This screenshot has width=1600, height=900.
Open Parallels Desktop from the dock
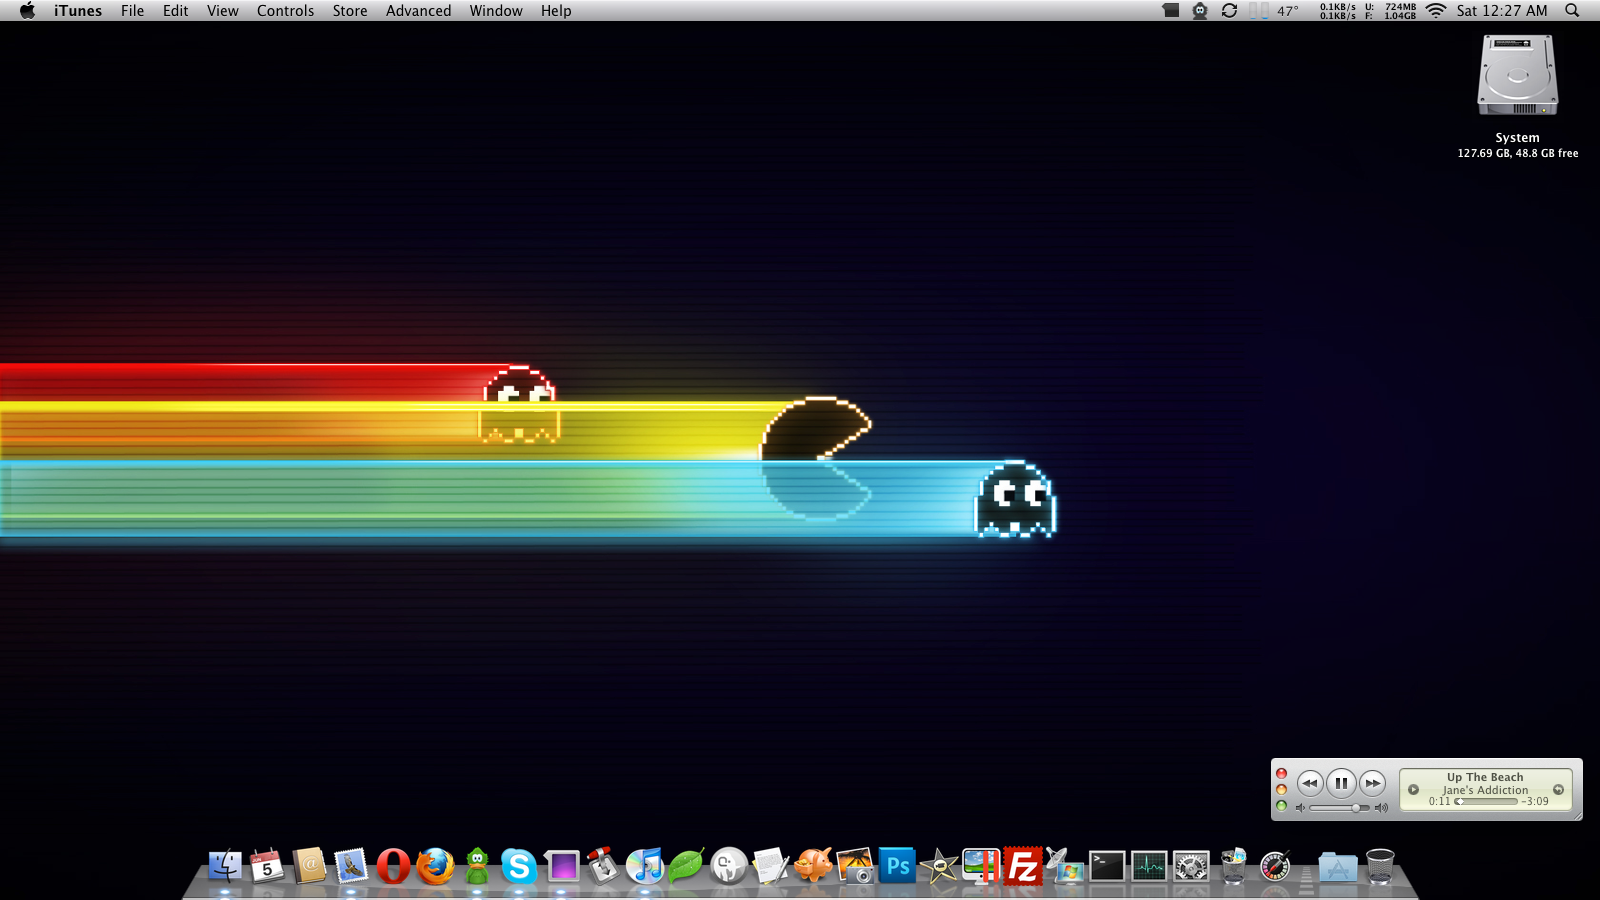(x=981, y=866)
